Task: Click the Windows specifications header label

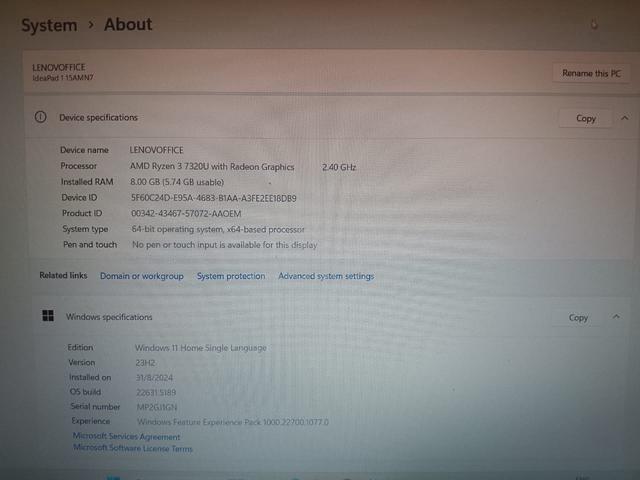Action: pyautogui.click(x=109, y=317)
